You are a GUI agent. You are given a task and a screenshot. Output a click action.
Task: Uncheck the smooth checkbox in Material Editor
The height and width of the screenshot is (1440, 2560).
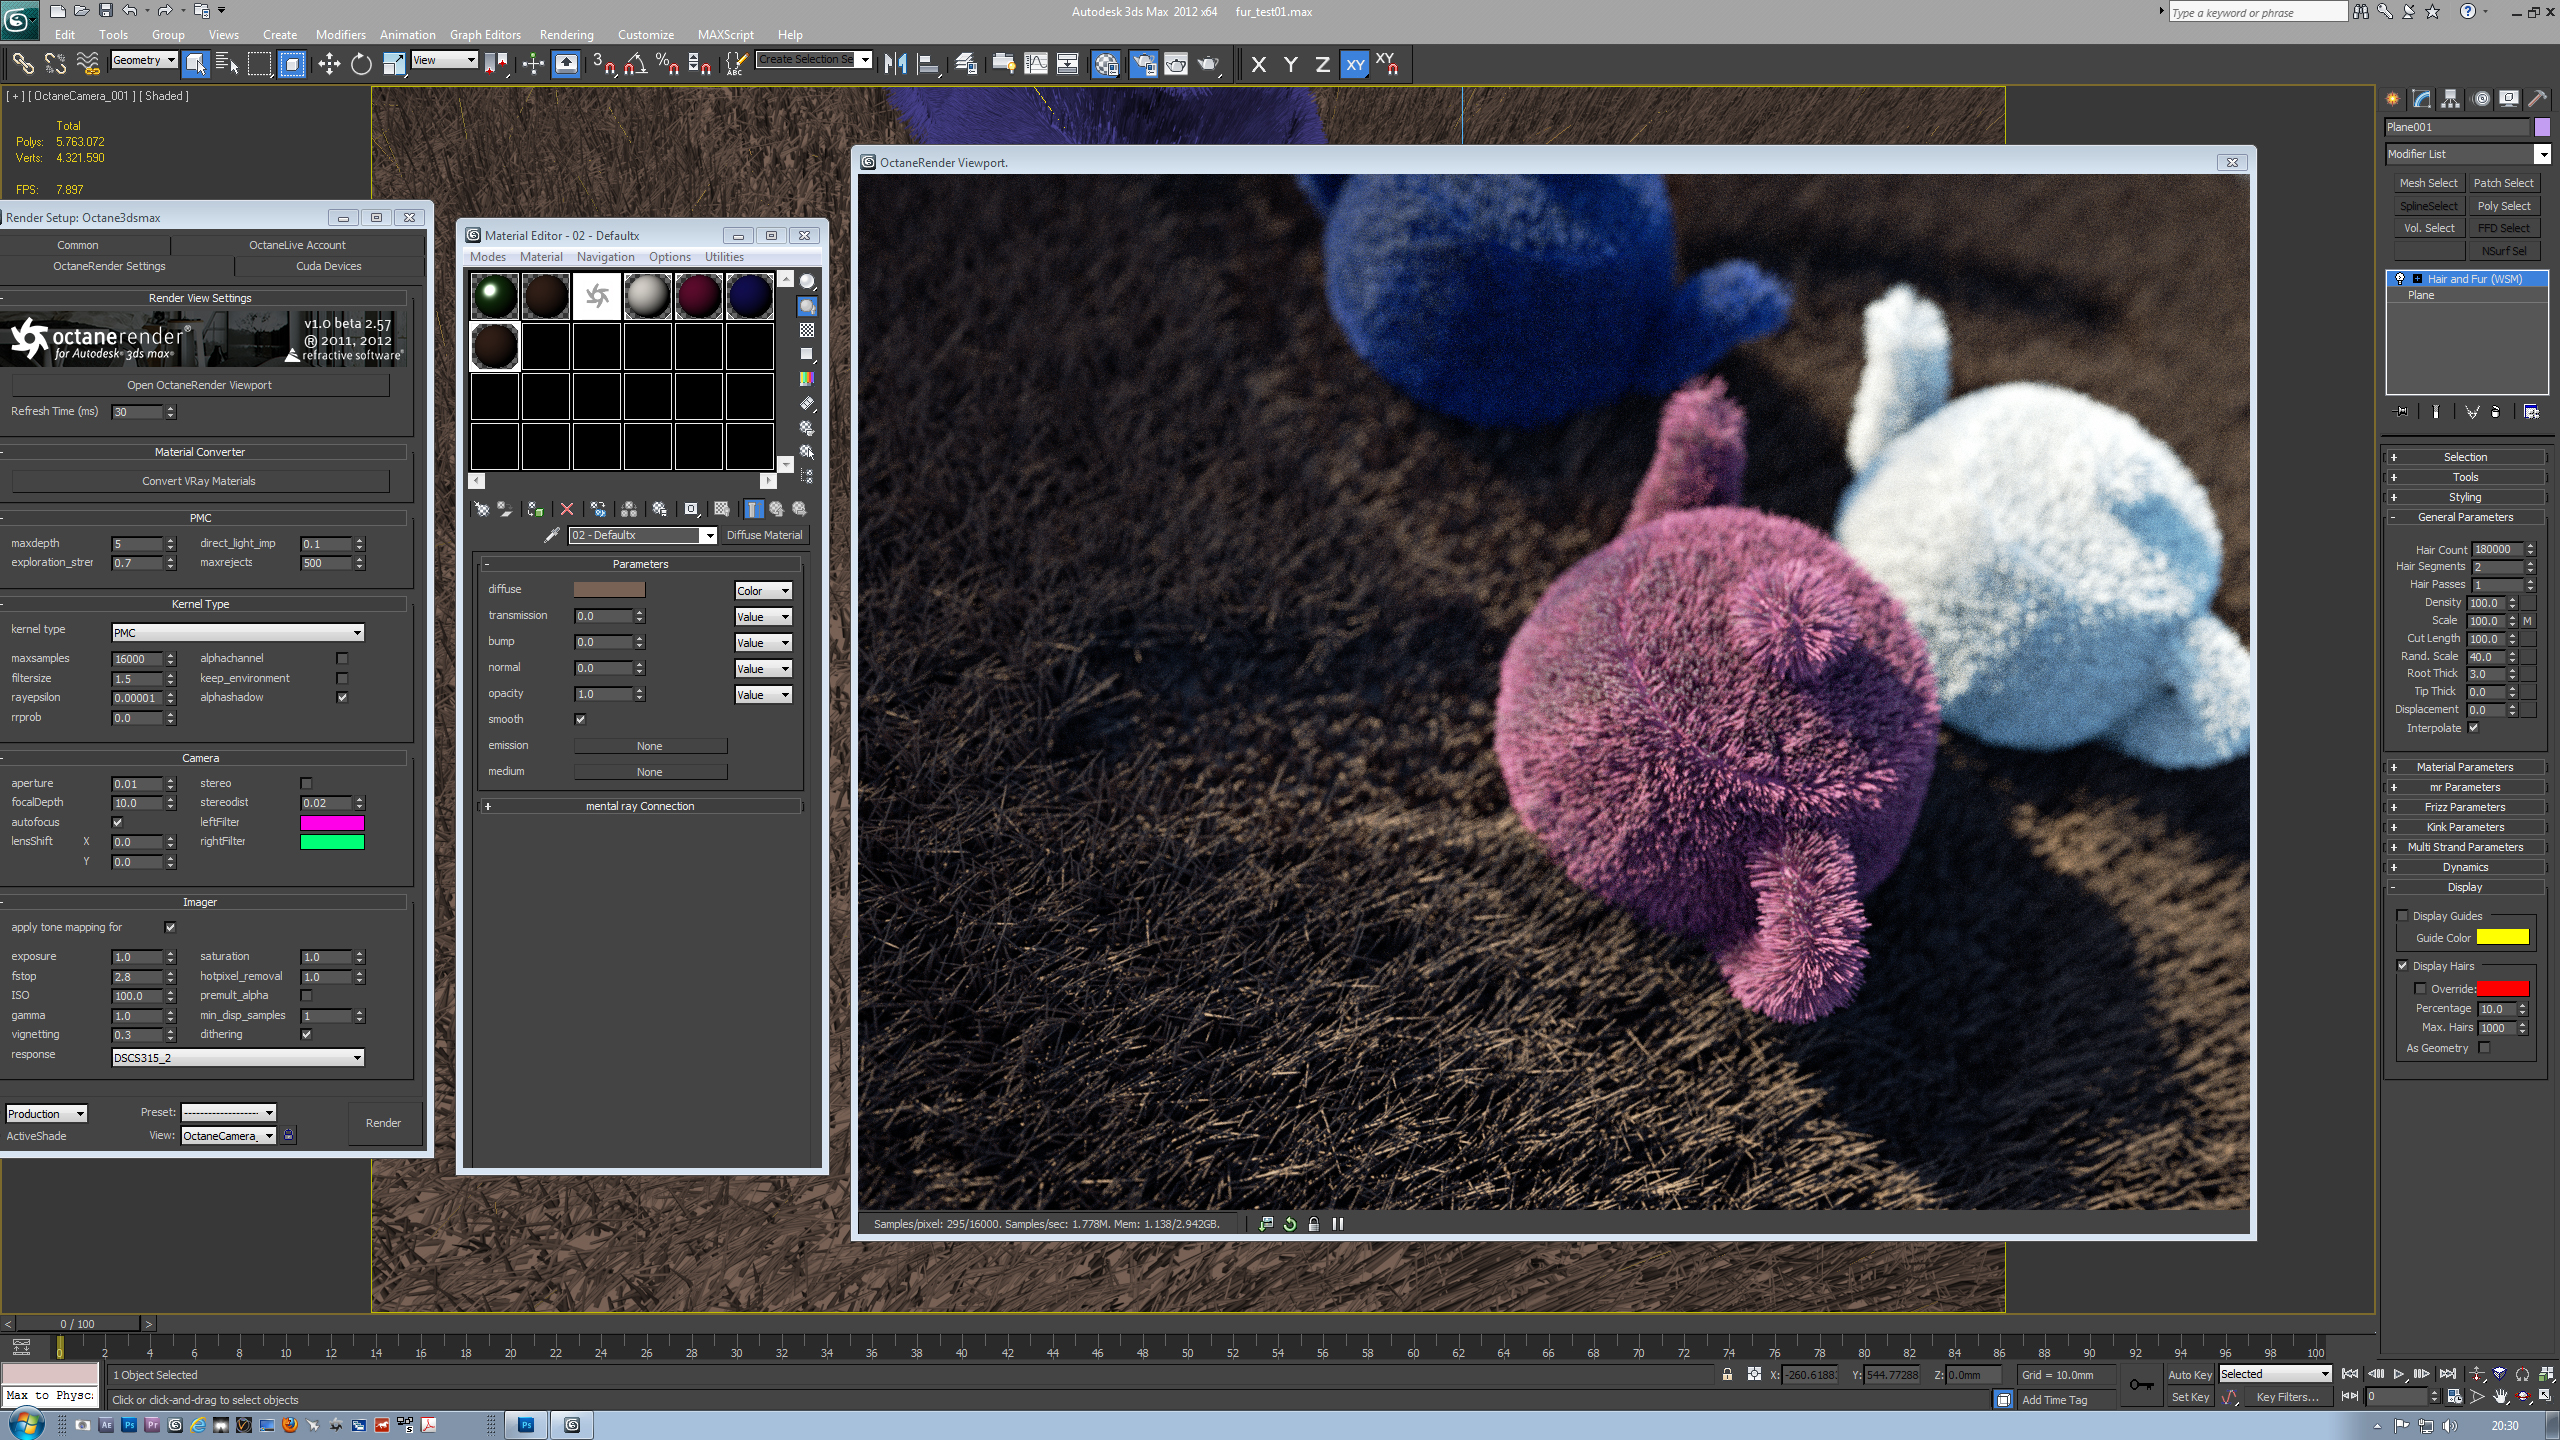point(580,719)
